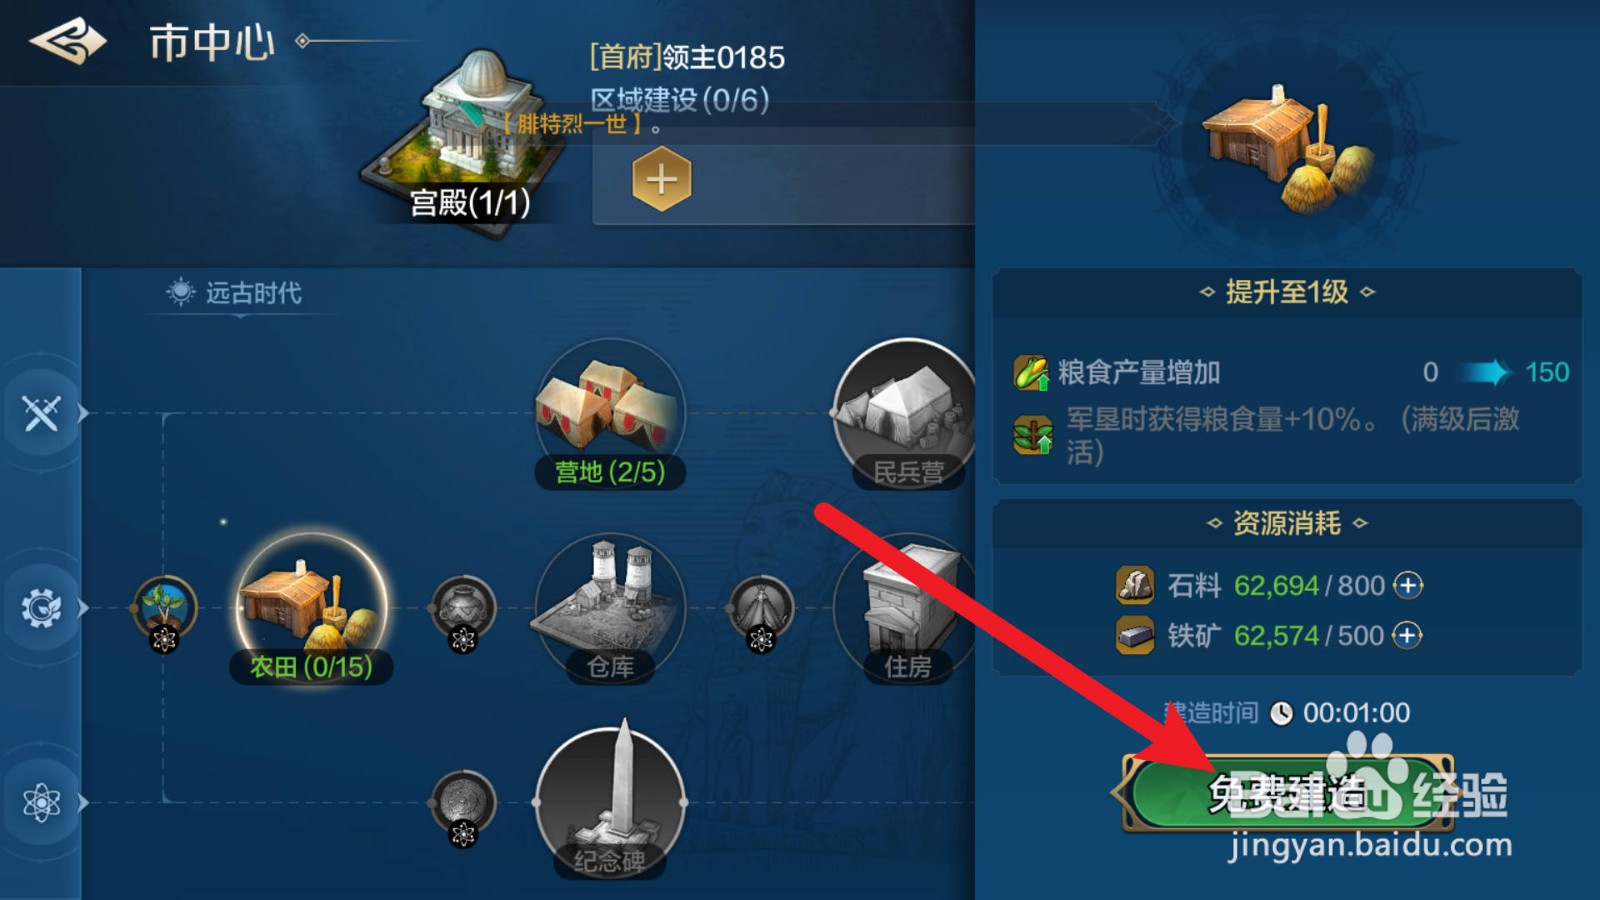The width and height of the screenshot is (1600, 900).
Task: Add more 石料 stone with the plus
Action: [x=1408, y=585]
